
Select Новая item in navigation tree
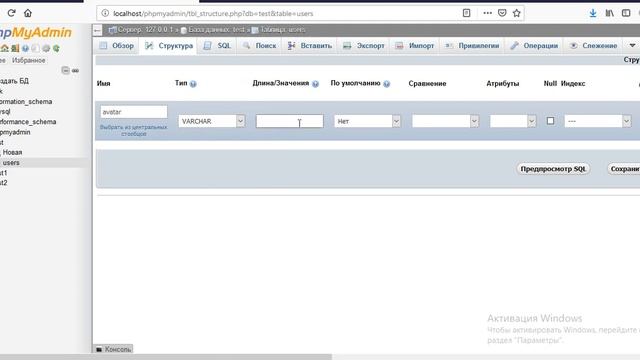[12, 152]
